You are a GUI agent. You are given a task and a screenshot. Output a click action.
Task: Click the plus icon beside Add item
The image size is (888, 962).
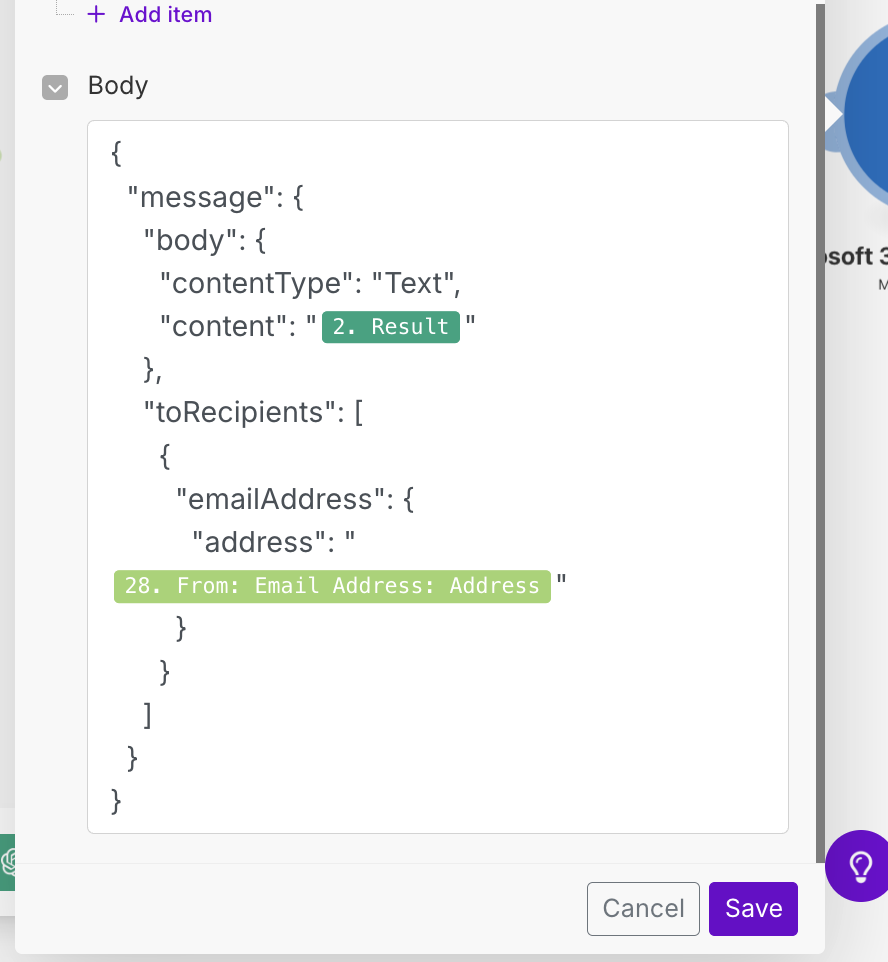96,15
